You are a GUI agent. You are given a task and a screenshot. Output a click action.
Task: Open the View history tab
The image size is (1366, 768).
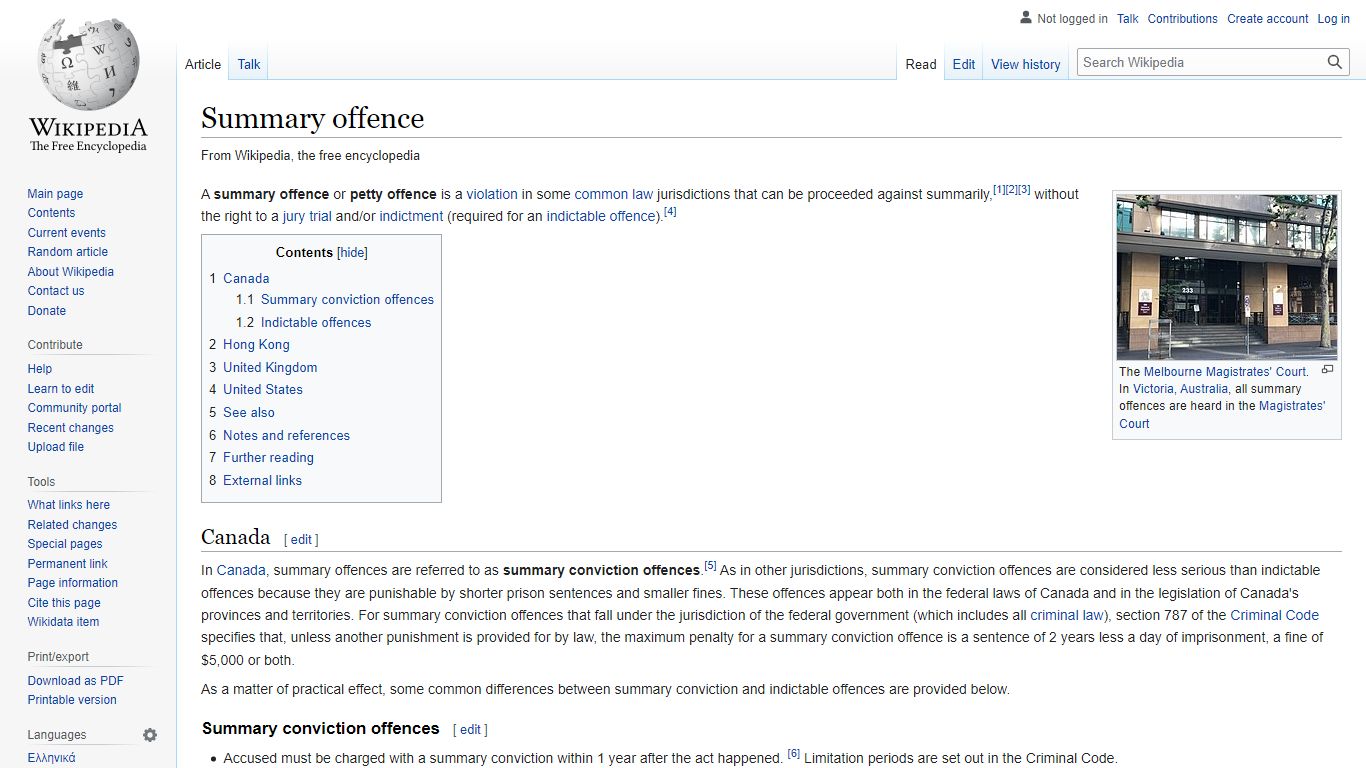(1026, 64)
